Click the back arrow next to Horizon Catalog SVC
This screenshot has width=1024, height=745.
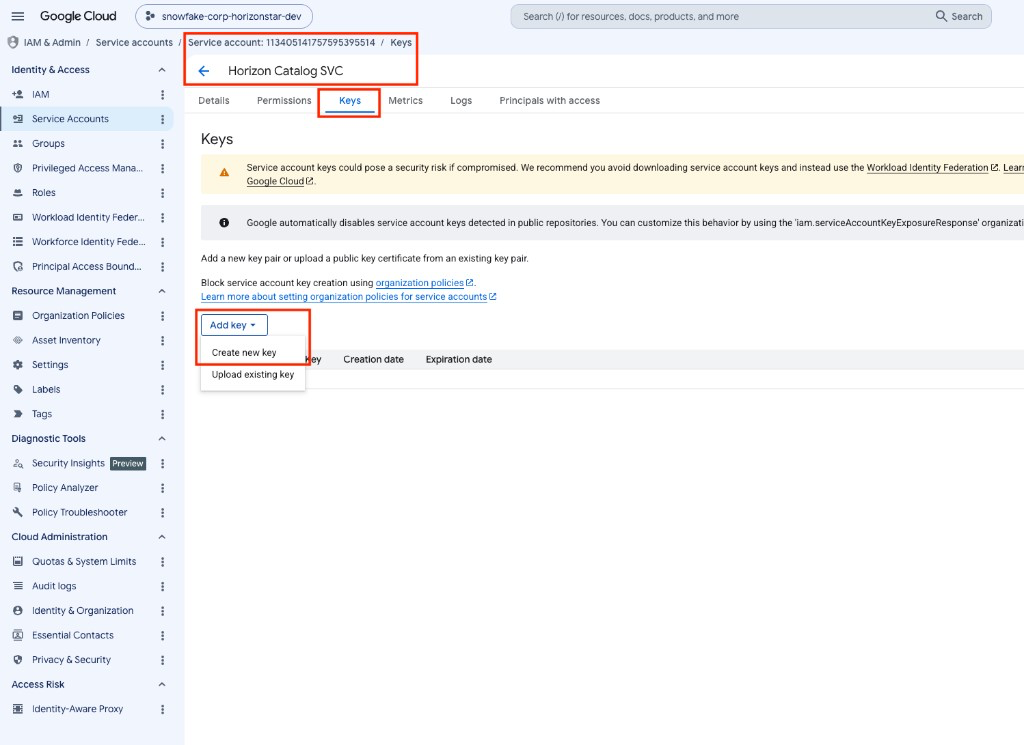[204, 71]
